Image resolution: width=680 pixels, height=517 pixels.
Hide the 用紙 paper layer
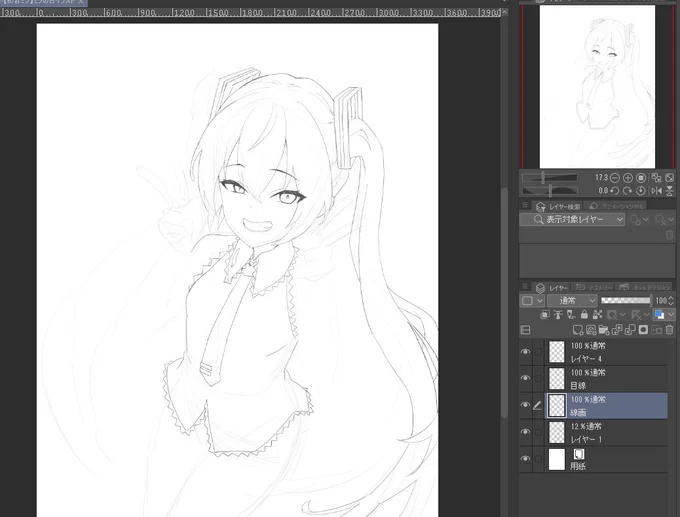(525, 459)
